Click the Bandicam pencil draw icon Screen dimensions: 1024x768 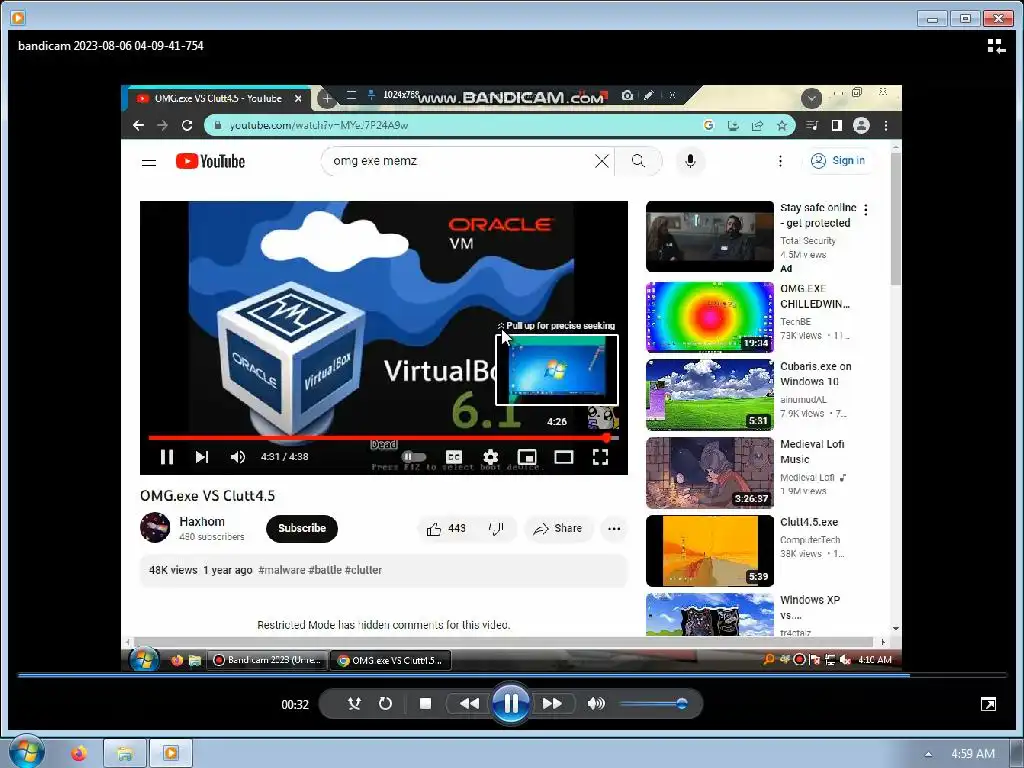(648, 95)
